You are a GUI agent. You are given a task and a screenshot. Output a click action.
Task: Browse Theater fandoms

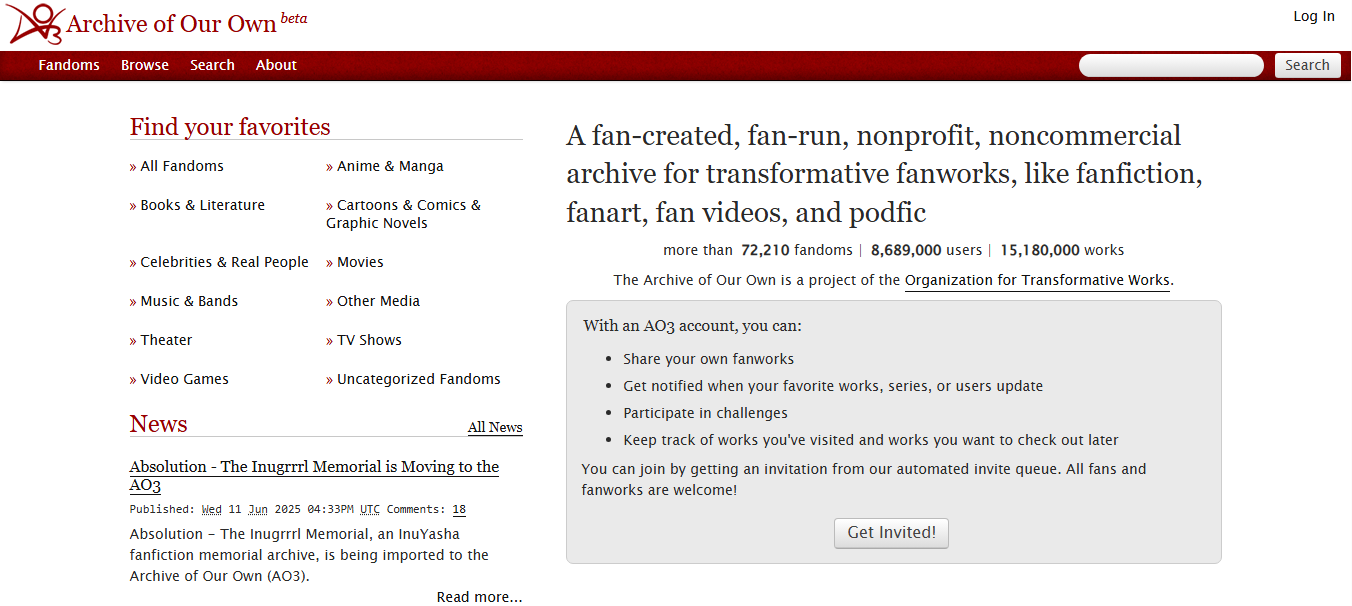166,340
